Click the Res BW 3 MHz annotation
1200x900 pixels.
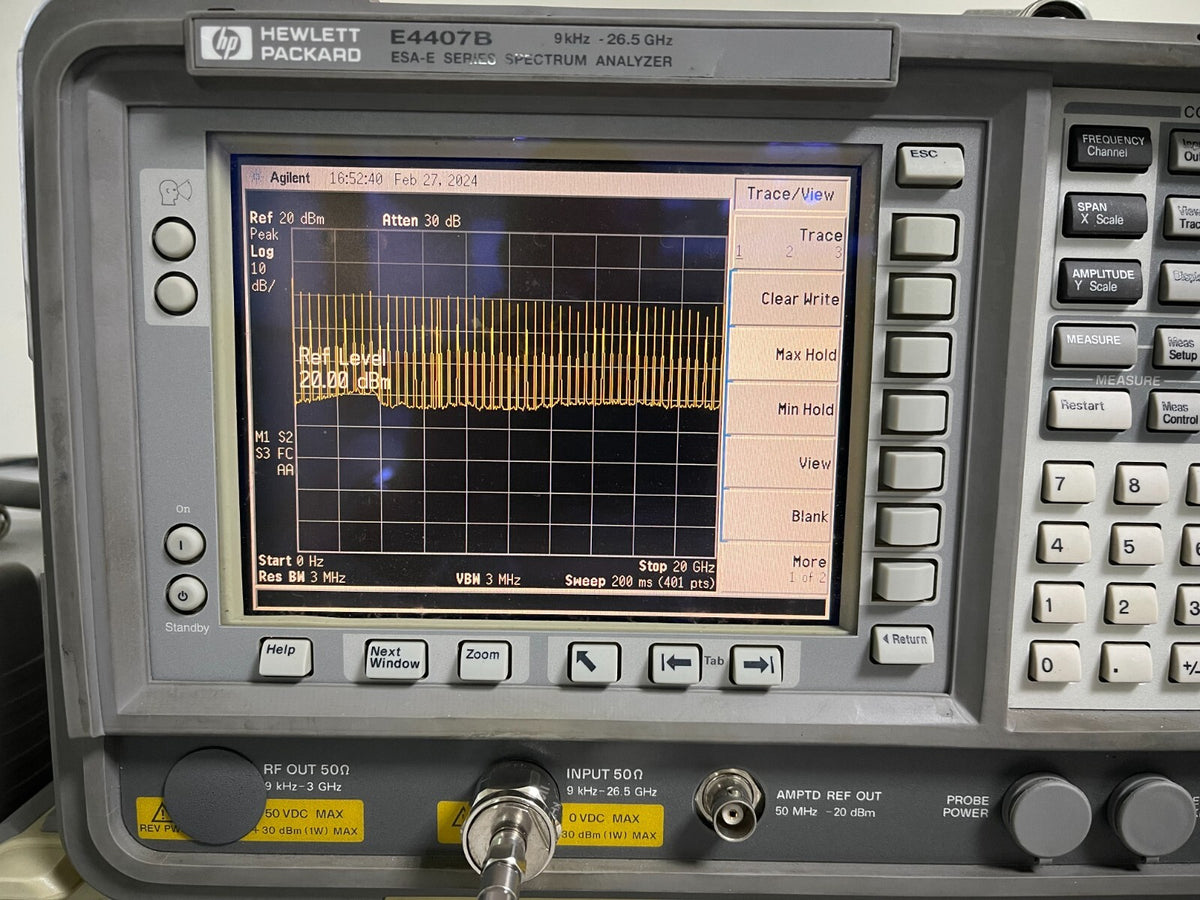tap(302, 577)
